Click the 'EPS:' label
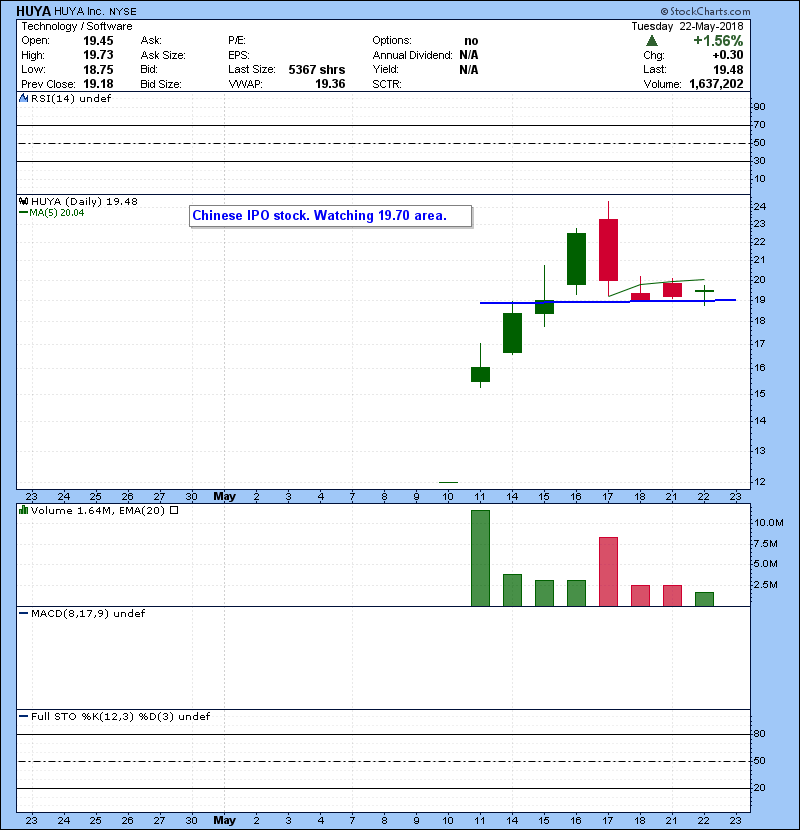This screenshot has width=800, height=830. click(x=239, y=55)
